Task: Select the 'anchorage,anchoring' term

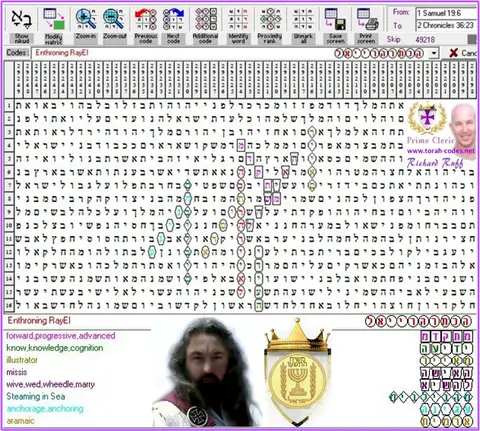Action: click(45, 409)
